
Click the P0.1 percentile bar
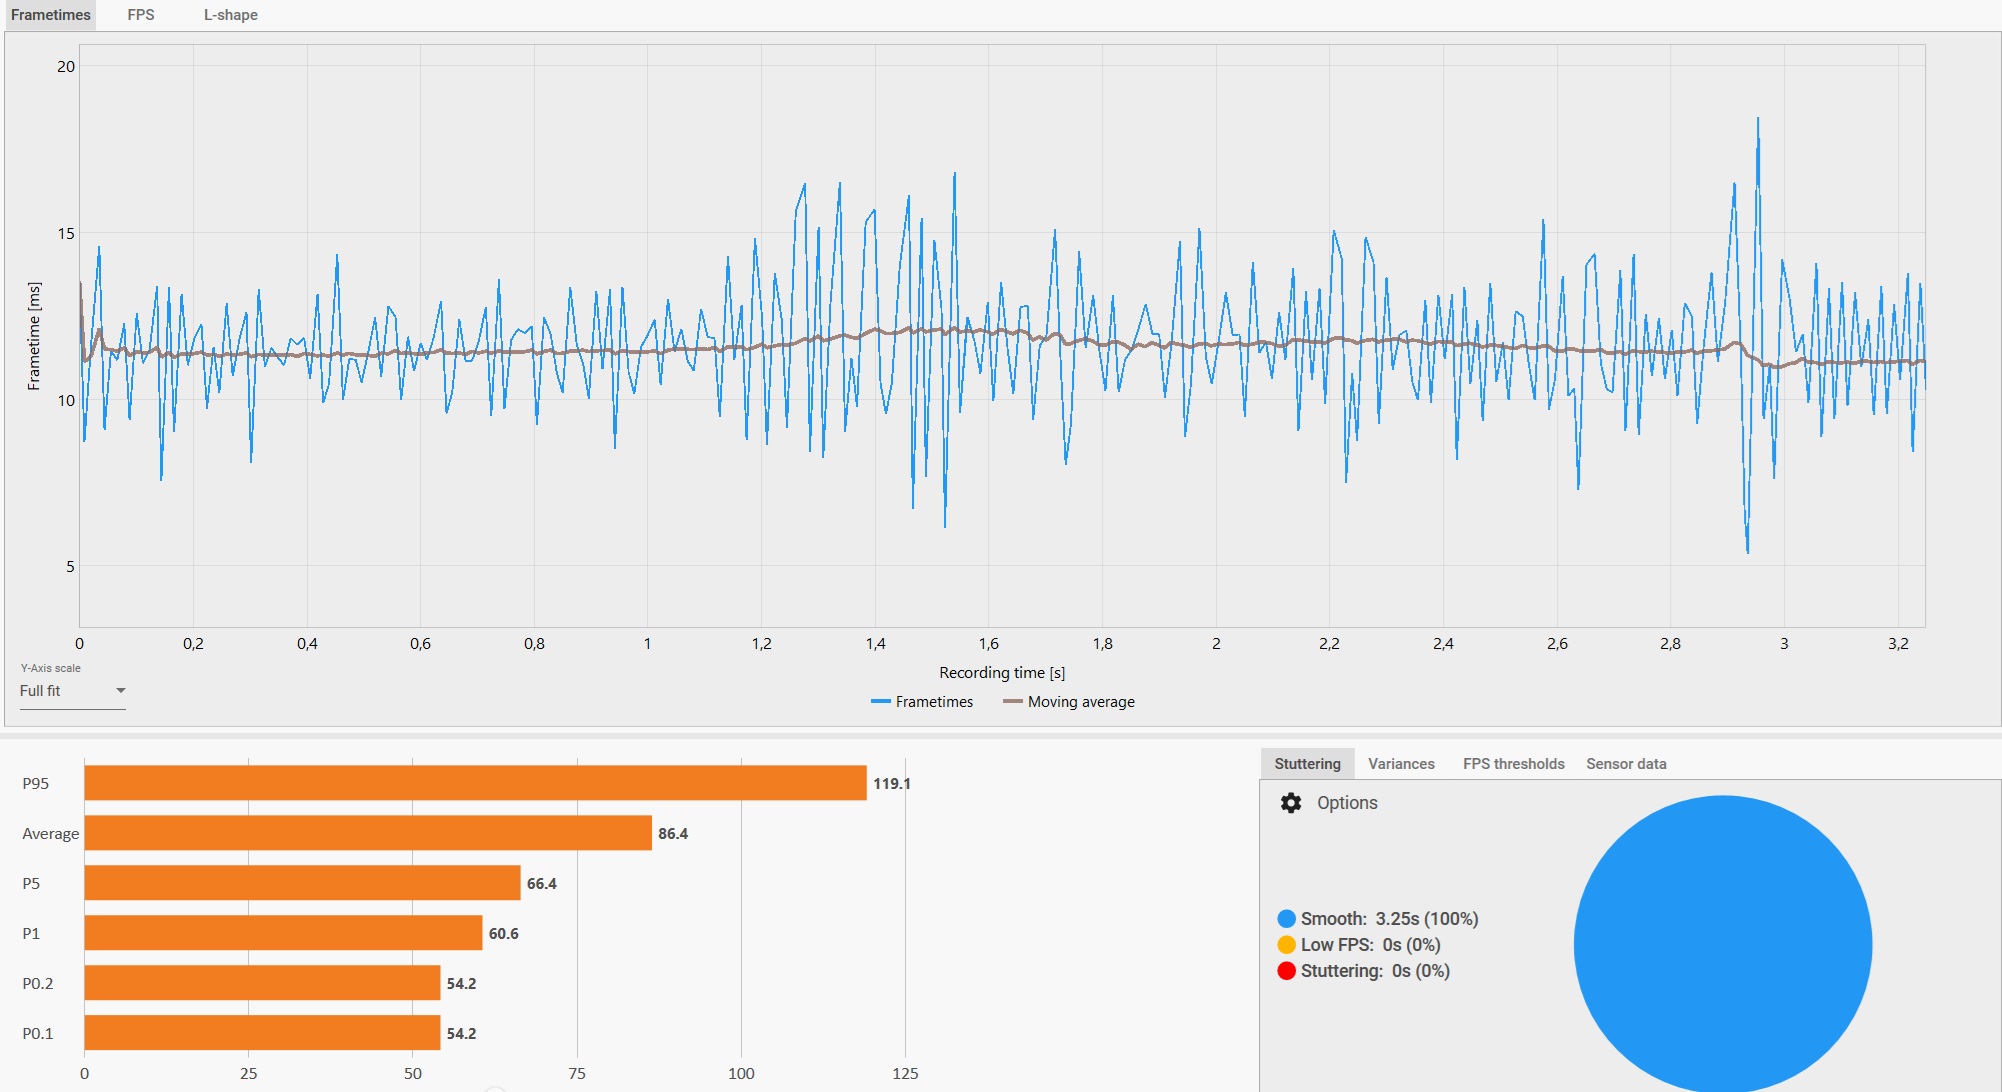[x=262, y=1033]
